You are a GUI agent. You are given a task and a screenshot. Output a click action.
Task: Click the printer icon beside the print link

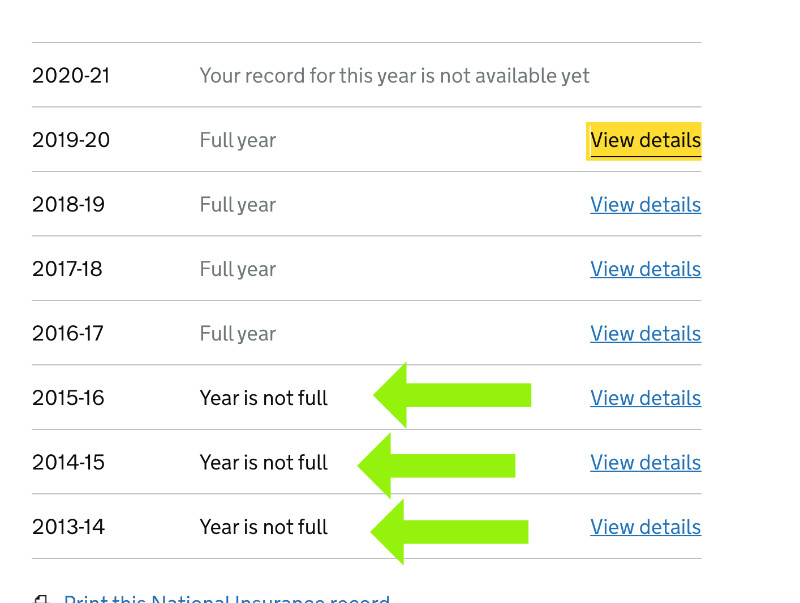click(41, 599)
